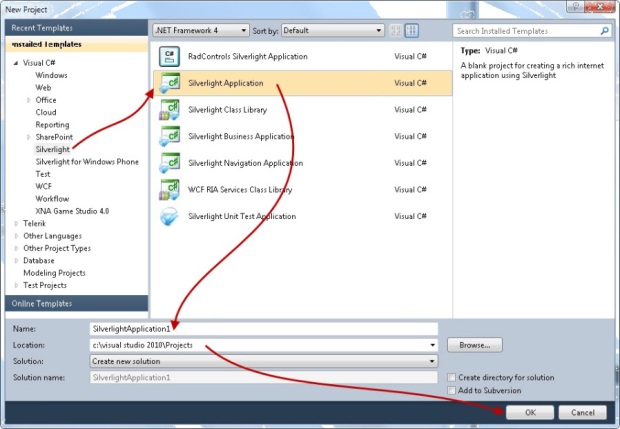Switch to medium icons view
The width and height of the screenshot is (620, 429).
coord(412,30)
